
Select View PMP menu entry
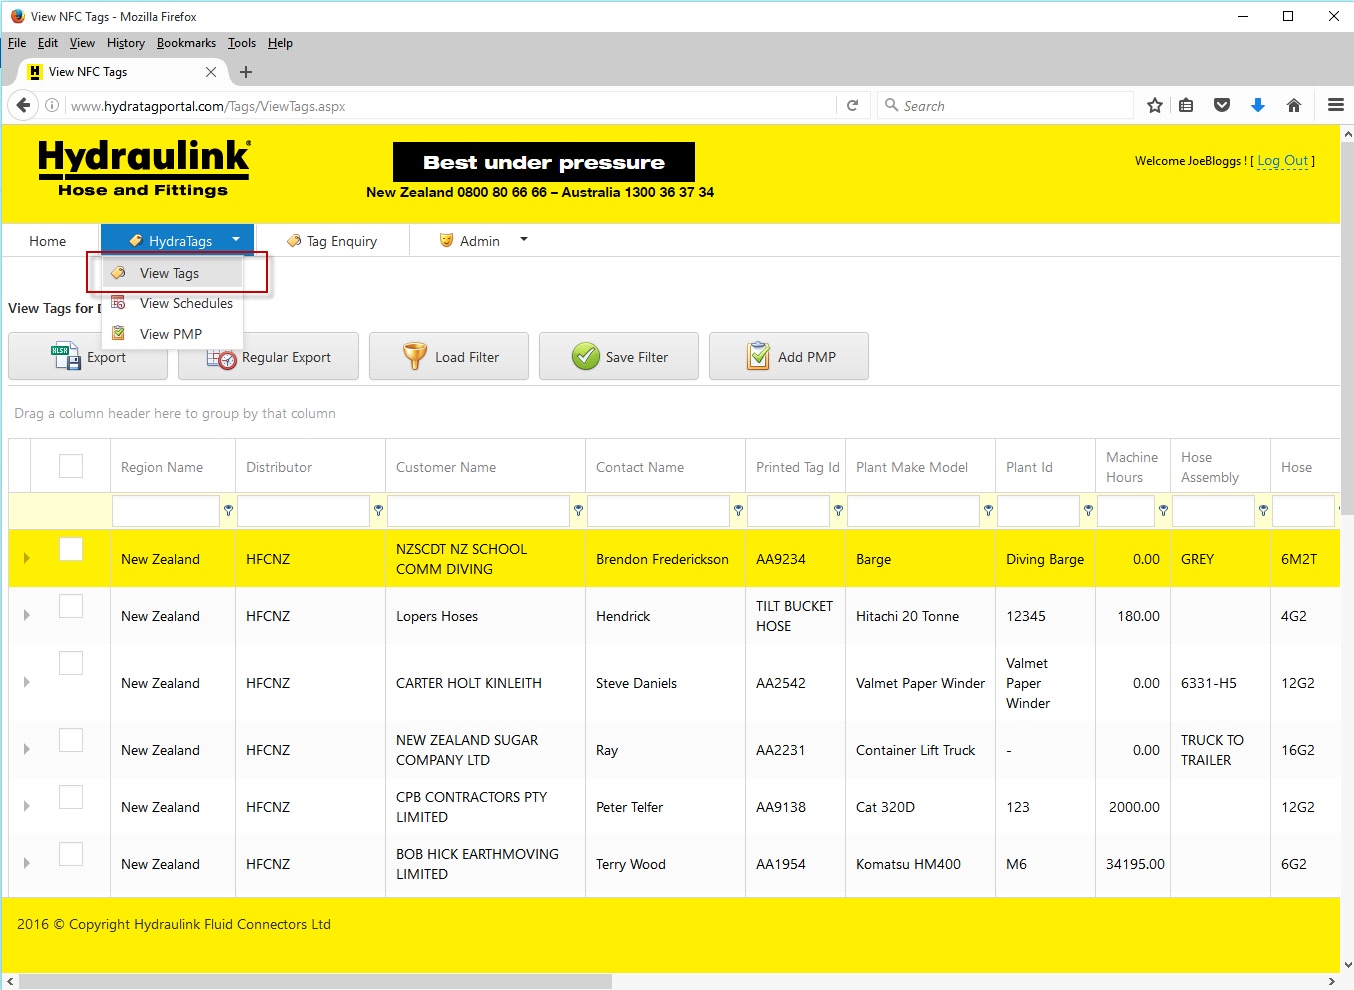coord(172,334)
